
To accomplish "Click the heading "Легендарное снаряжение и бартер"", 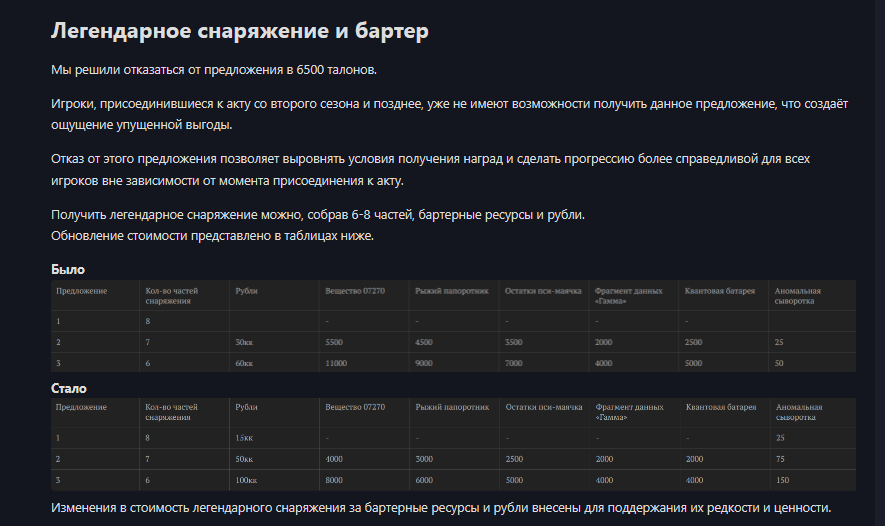I will [239, 31].
